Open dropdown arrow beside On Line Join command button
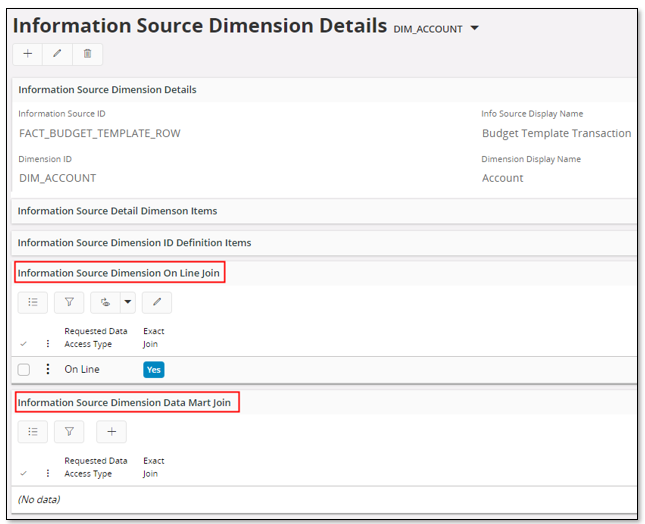Image resolution: width=645 pixels, height=524 pixels. click(127, 301)
